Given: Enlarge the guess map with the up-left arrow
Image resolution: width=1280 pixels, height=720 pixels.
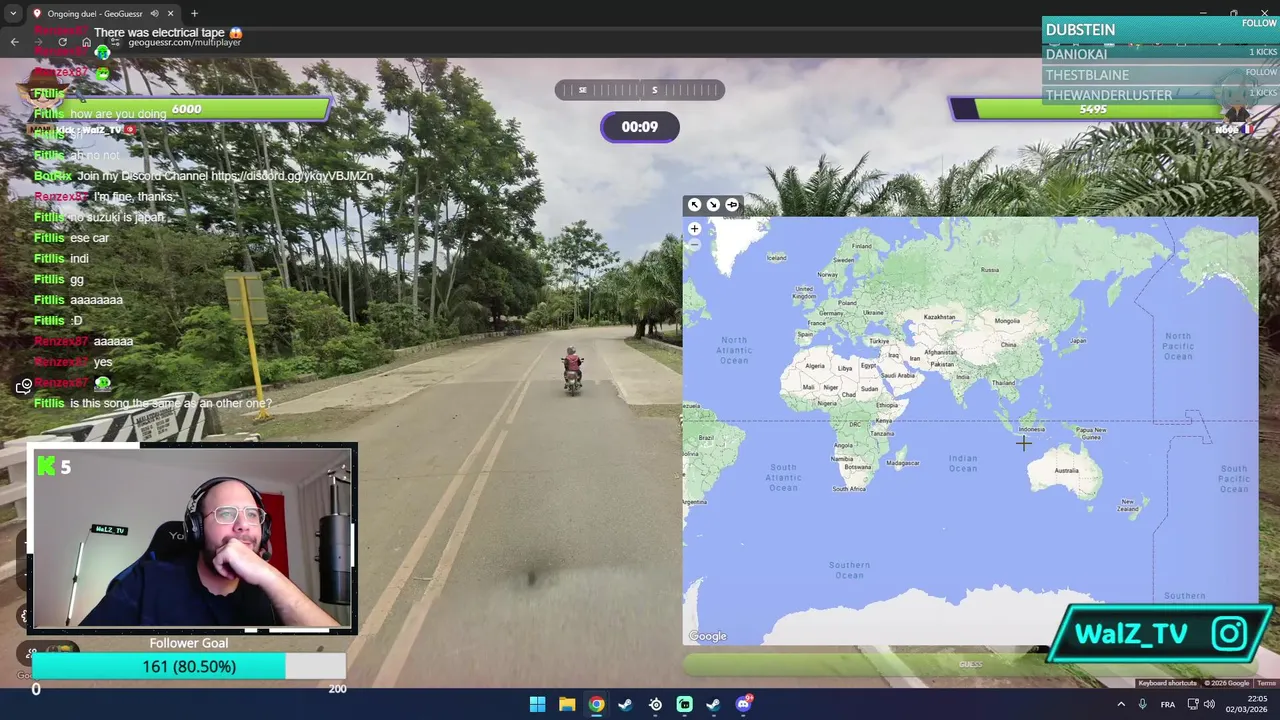Looking at the screenshot, I should (x=694, y=205).
